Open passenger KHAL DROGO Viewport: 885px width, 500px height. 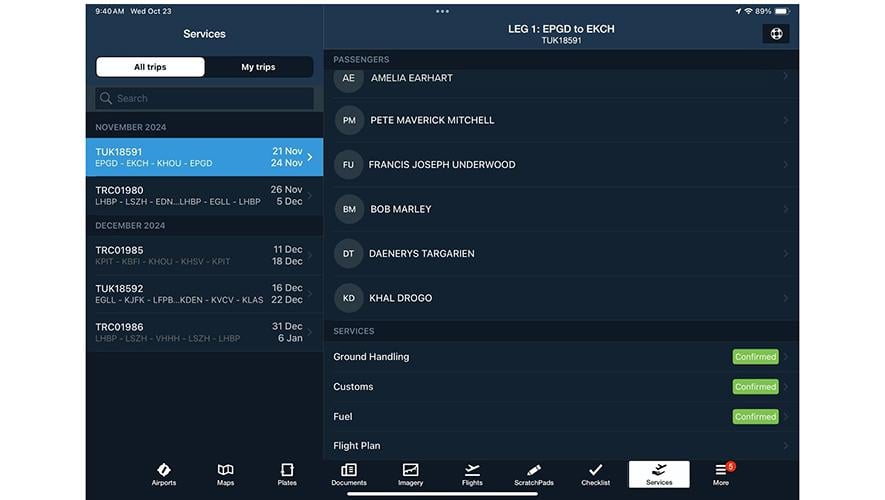click(562, 298)
